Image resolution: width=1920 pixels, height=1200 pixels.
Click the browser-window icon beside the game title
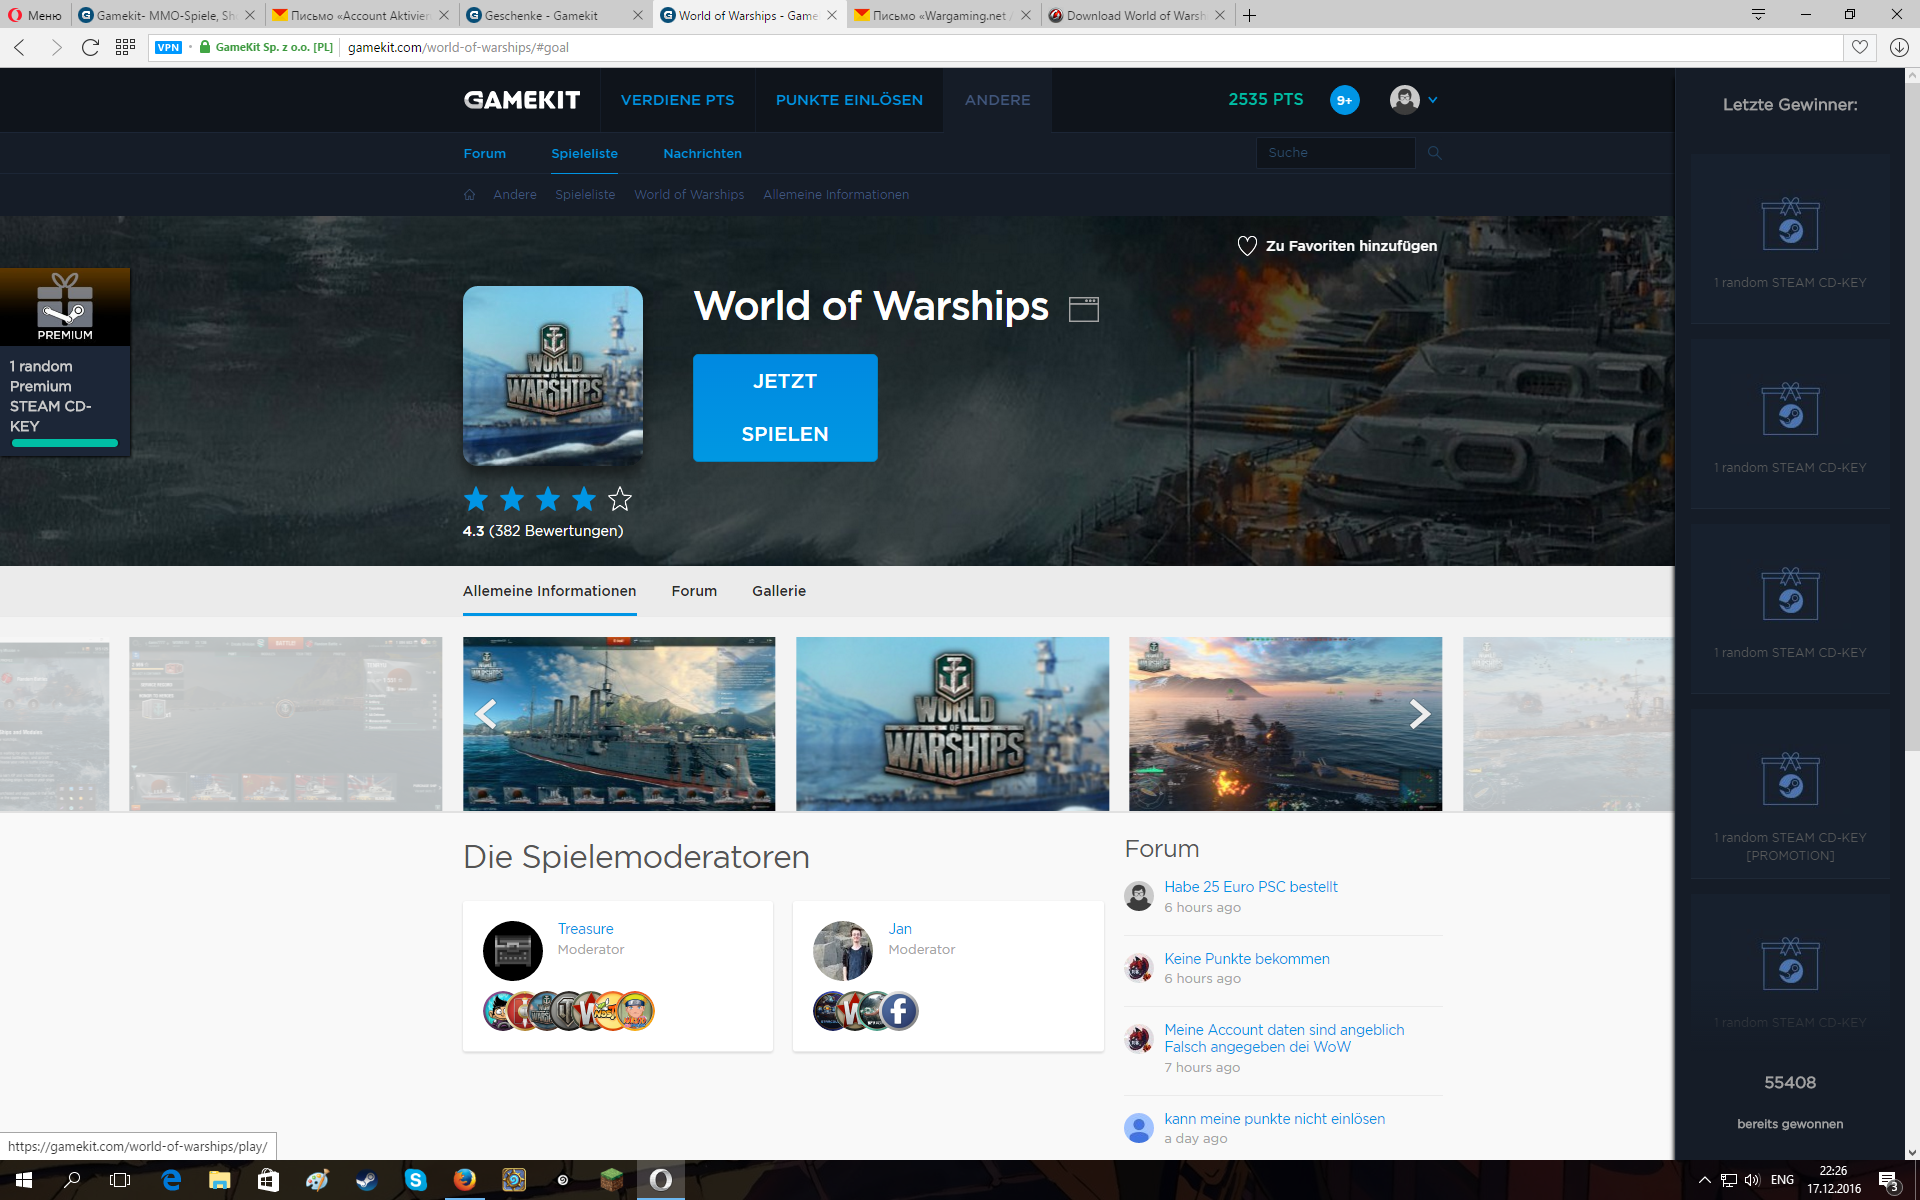(x=1084, y=309)
